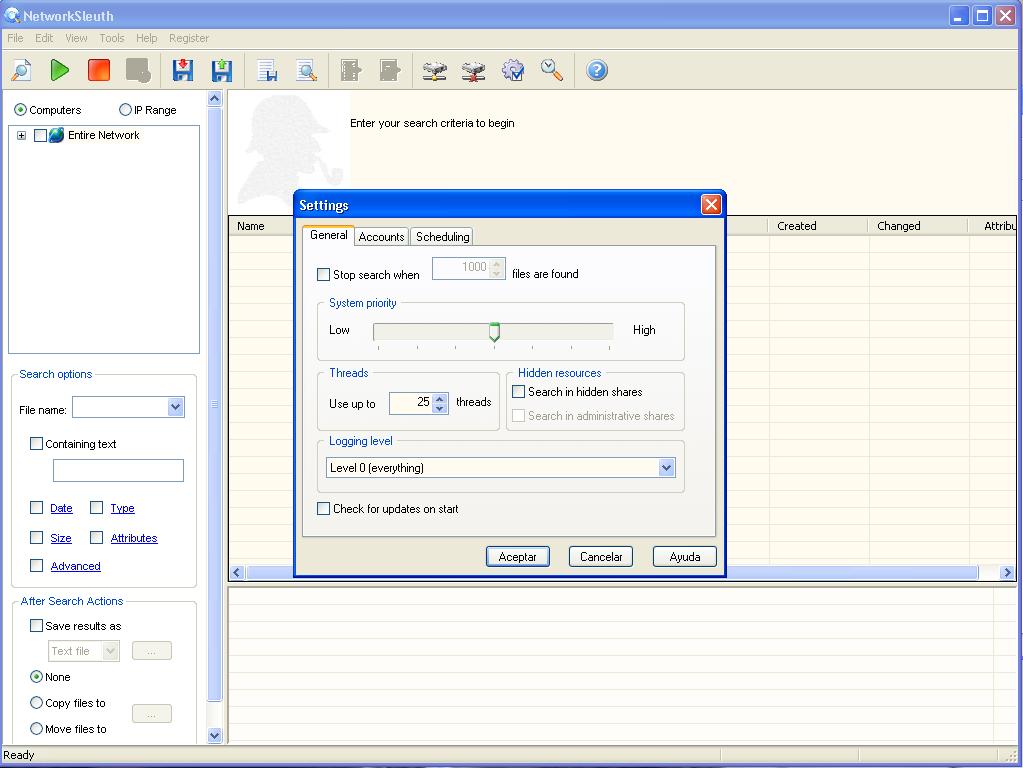The height and width of the screenshot is (768, 1023).
Task: Click the list-with-magnifier toolbar icon
Action: [306, 70]
